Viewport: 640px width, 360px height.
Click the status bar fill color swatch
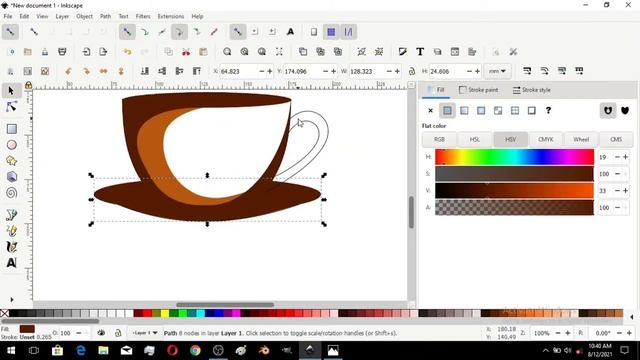pyautogui.click(x=27, y=329)
